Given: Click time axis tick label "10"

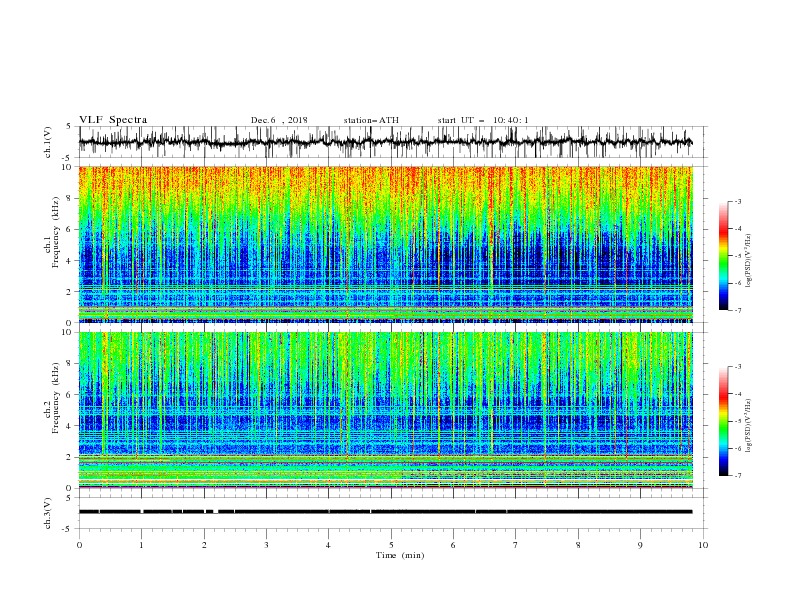Looking at the screenshot, I should (x=703, y=545).
